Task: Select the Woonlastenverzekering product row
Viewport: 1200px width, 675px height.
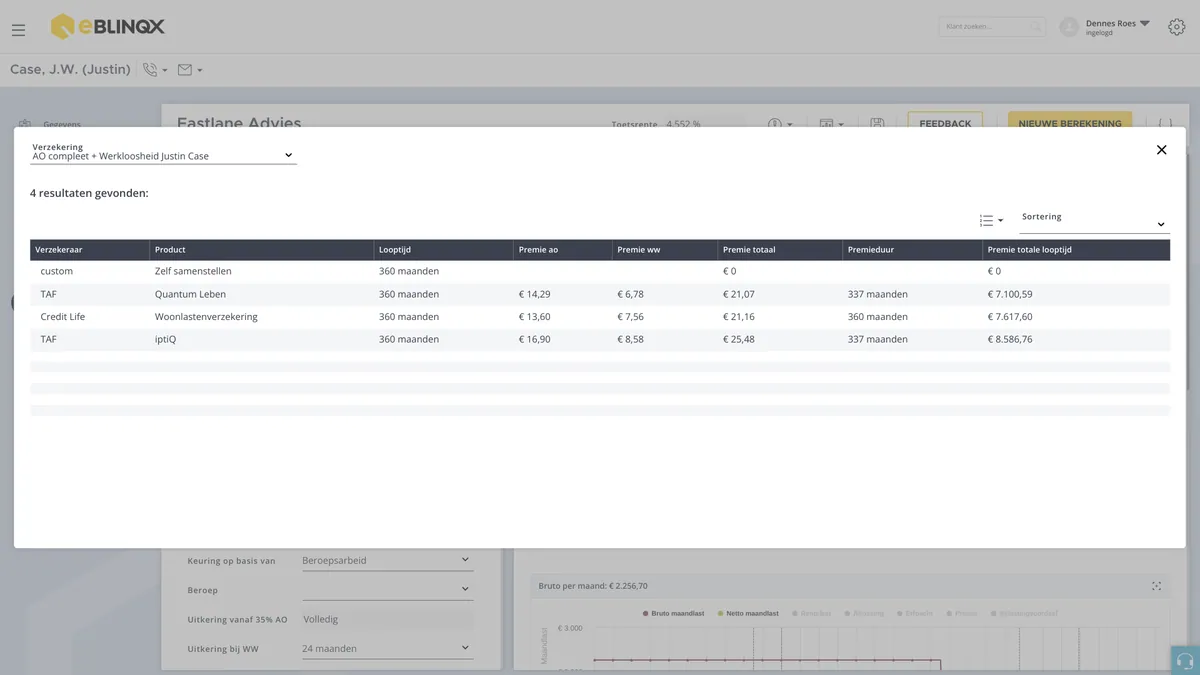Action: point(600,317)
